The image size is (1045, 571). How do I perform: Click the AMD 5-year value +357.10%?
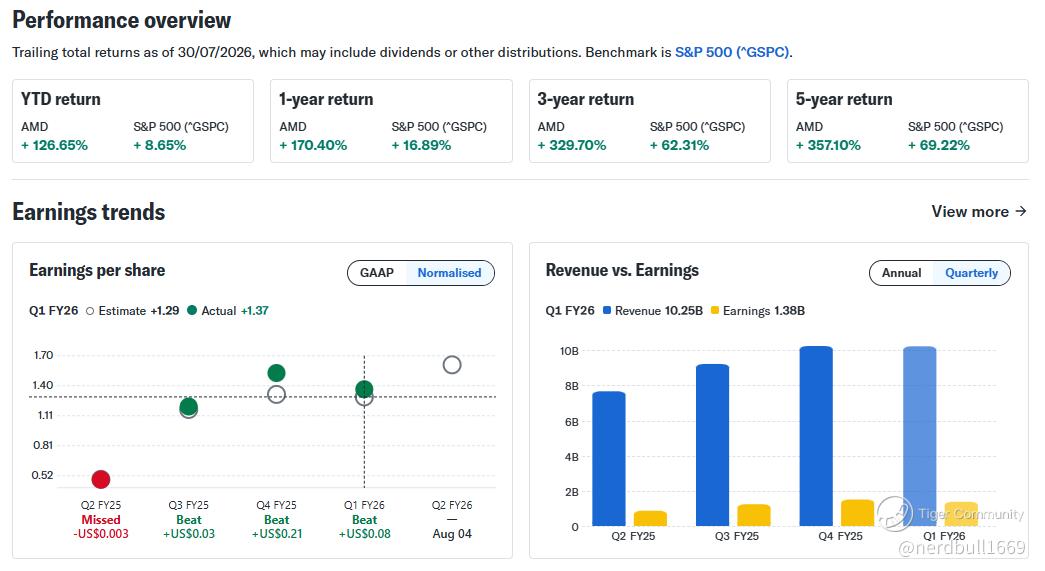(x=828, y=145)
